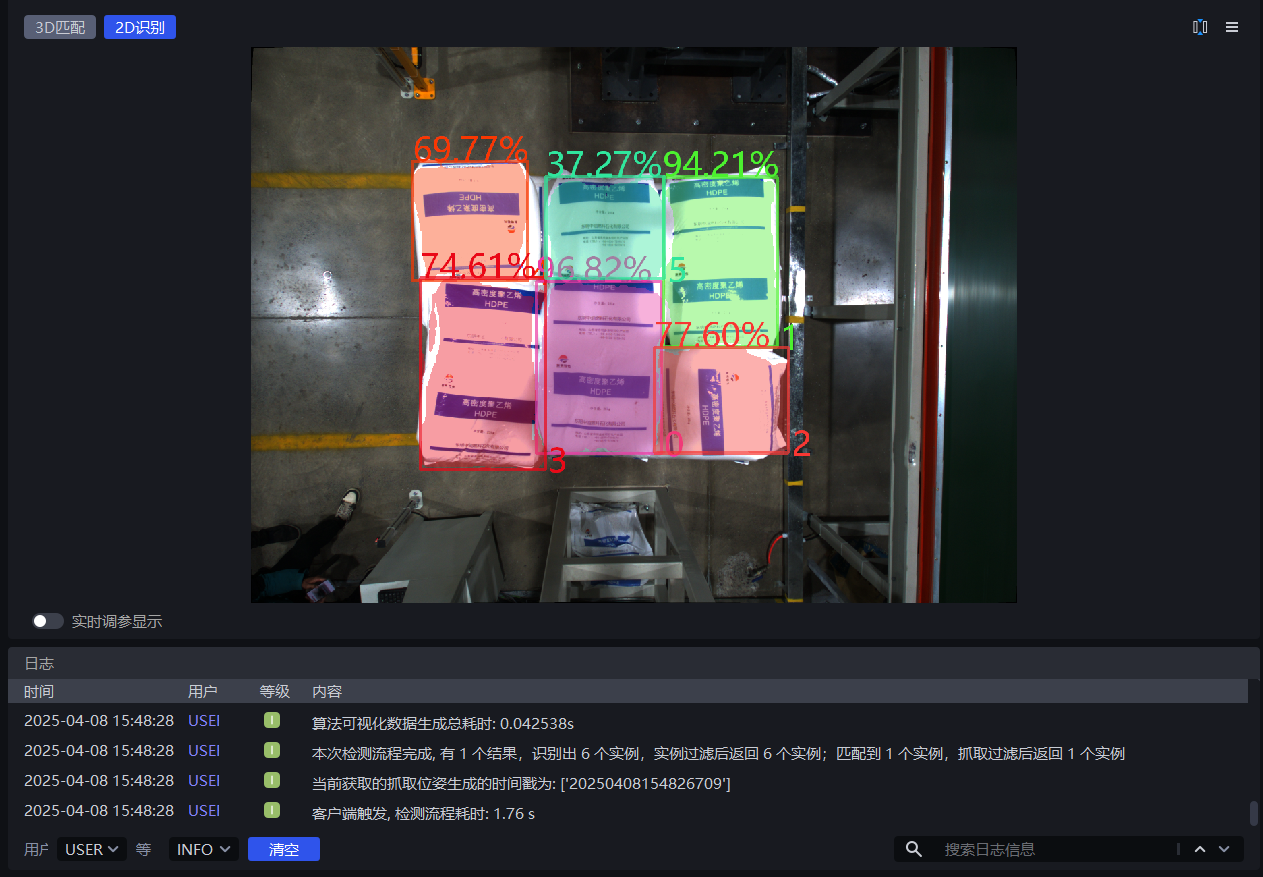Click the 时间 column header

coord(39,692)
